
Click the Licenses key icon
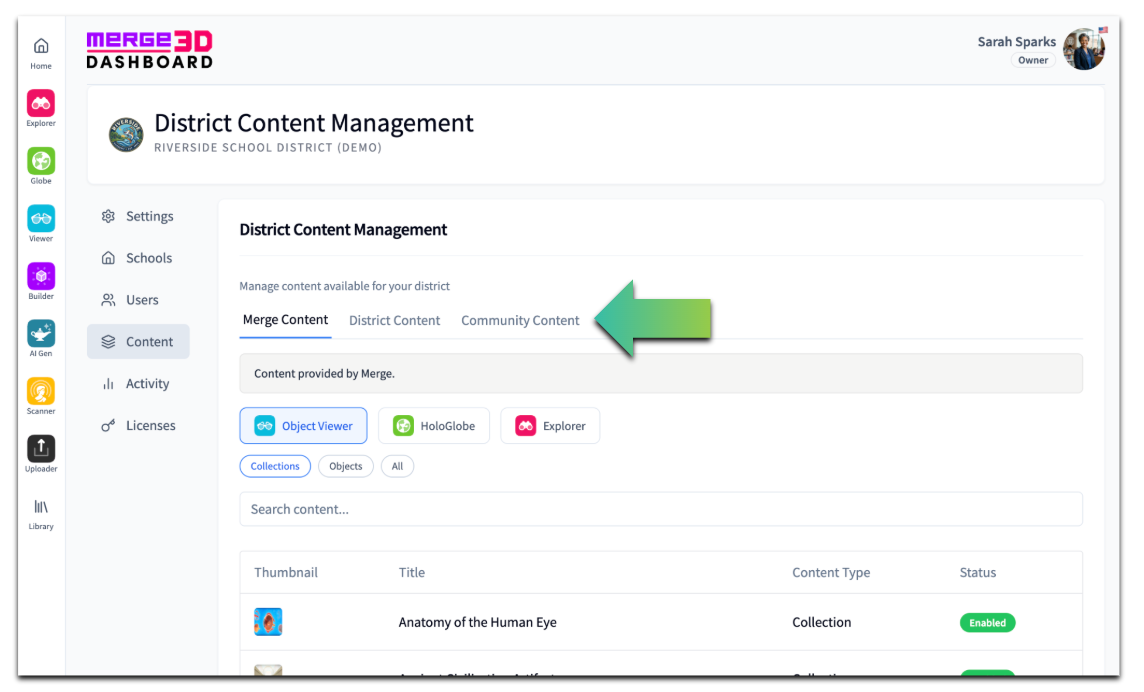point(108,426)
